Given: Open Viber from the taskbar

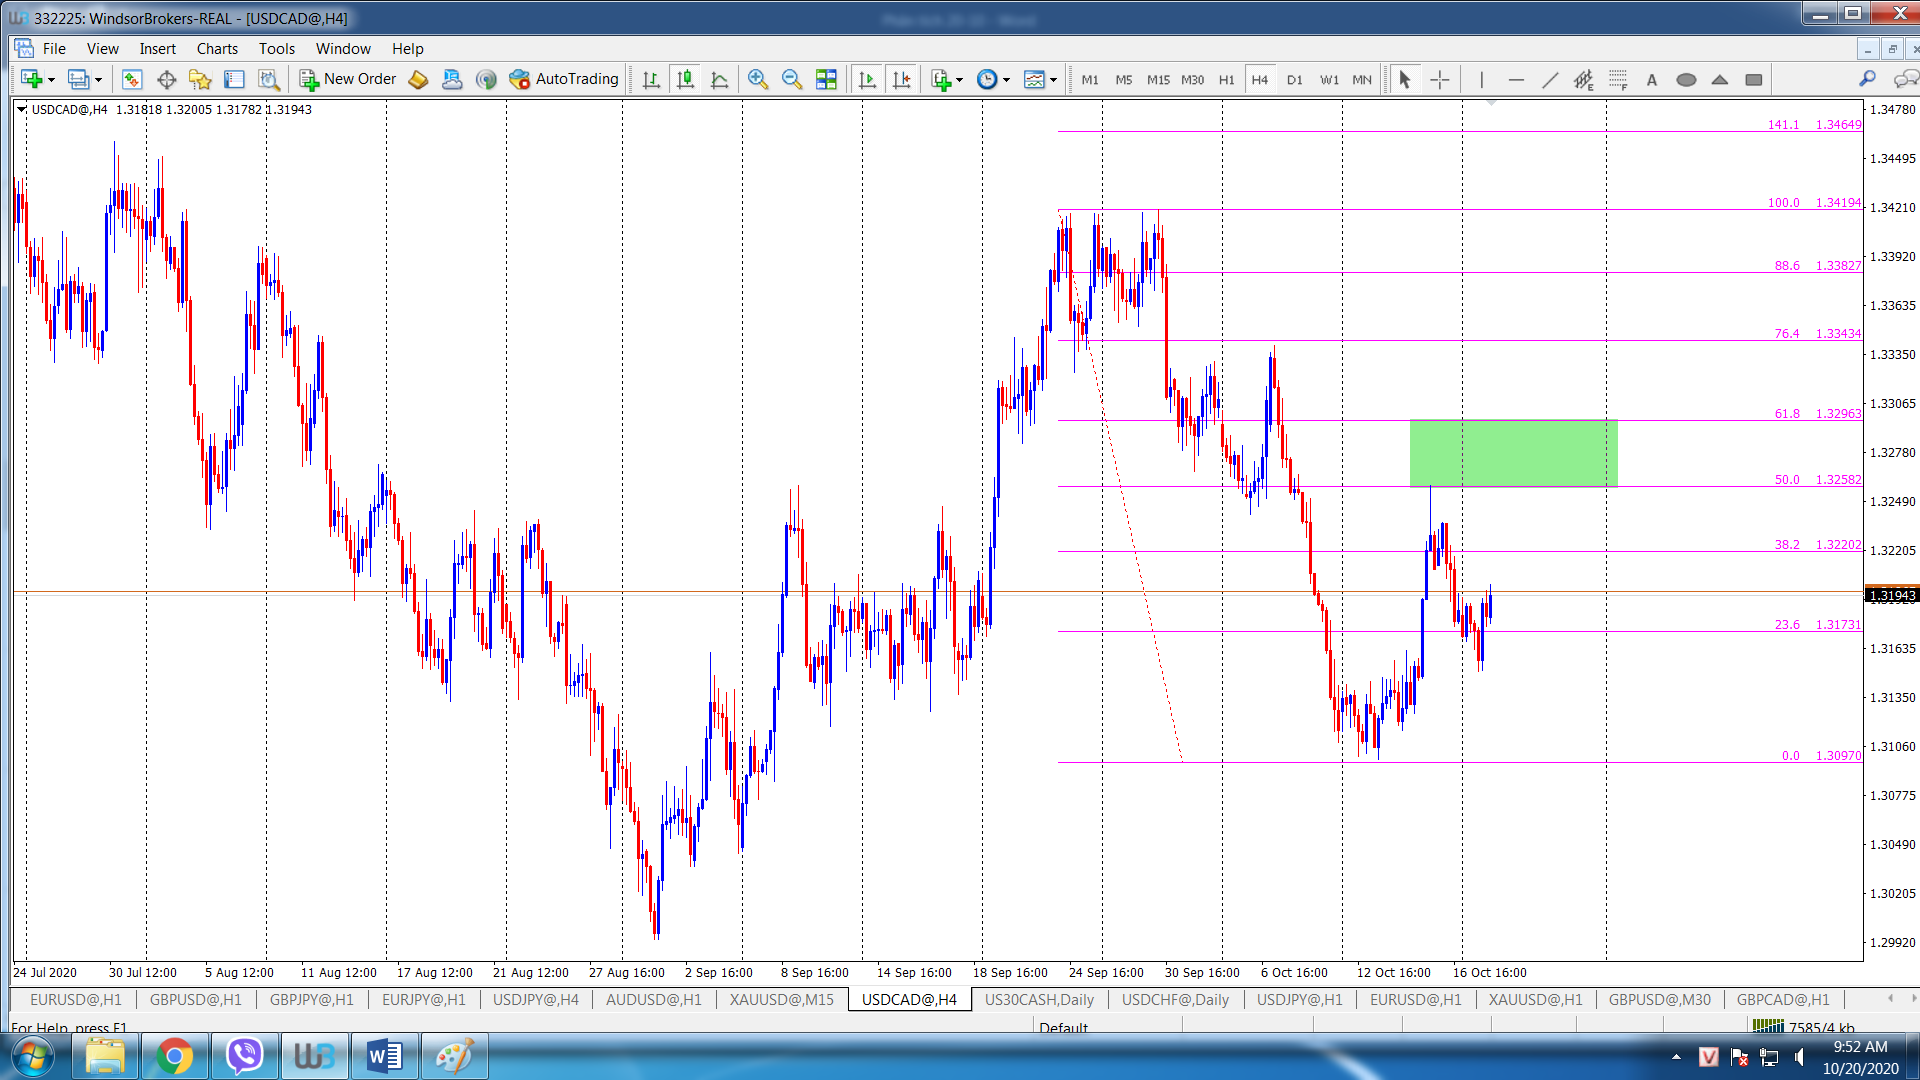Looking at the screenshot, I should pos(244,1056).
